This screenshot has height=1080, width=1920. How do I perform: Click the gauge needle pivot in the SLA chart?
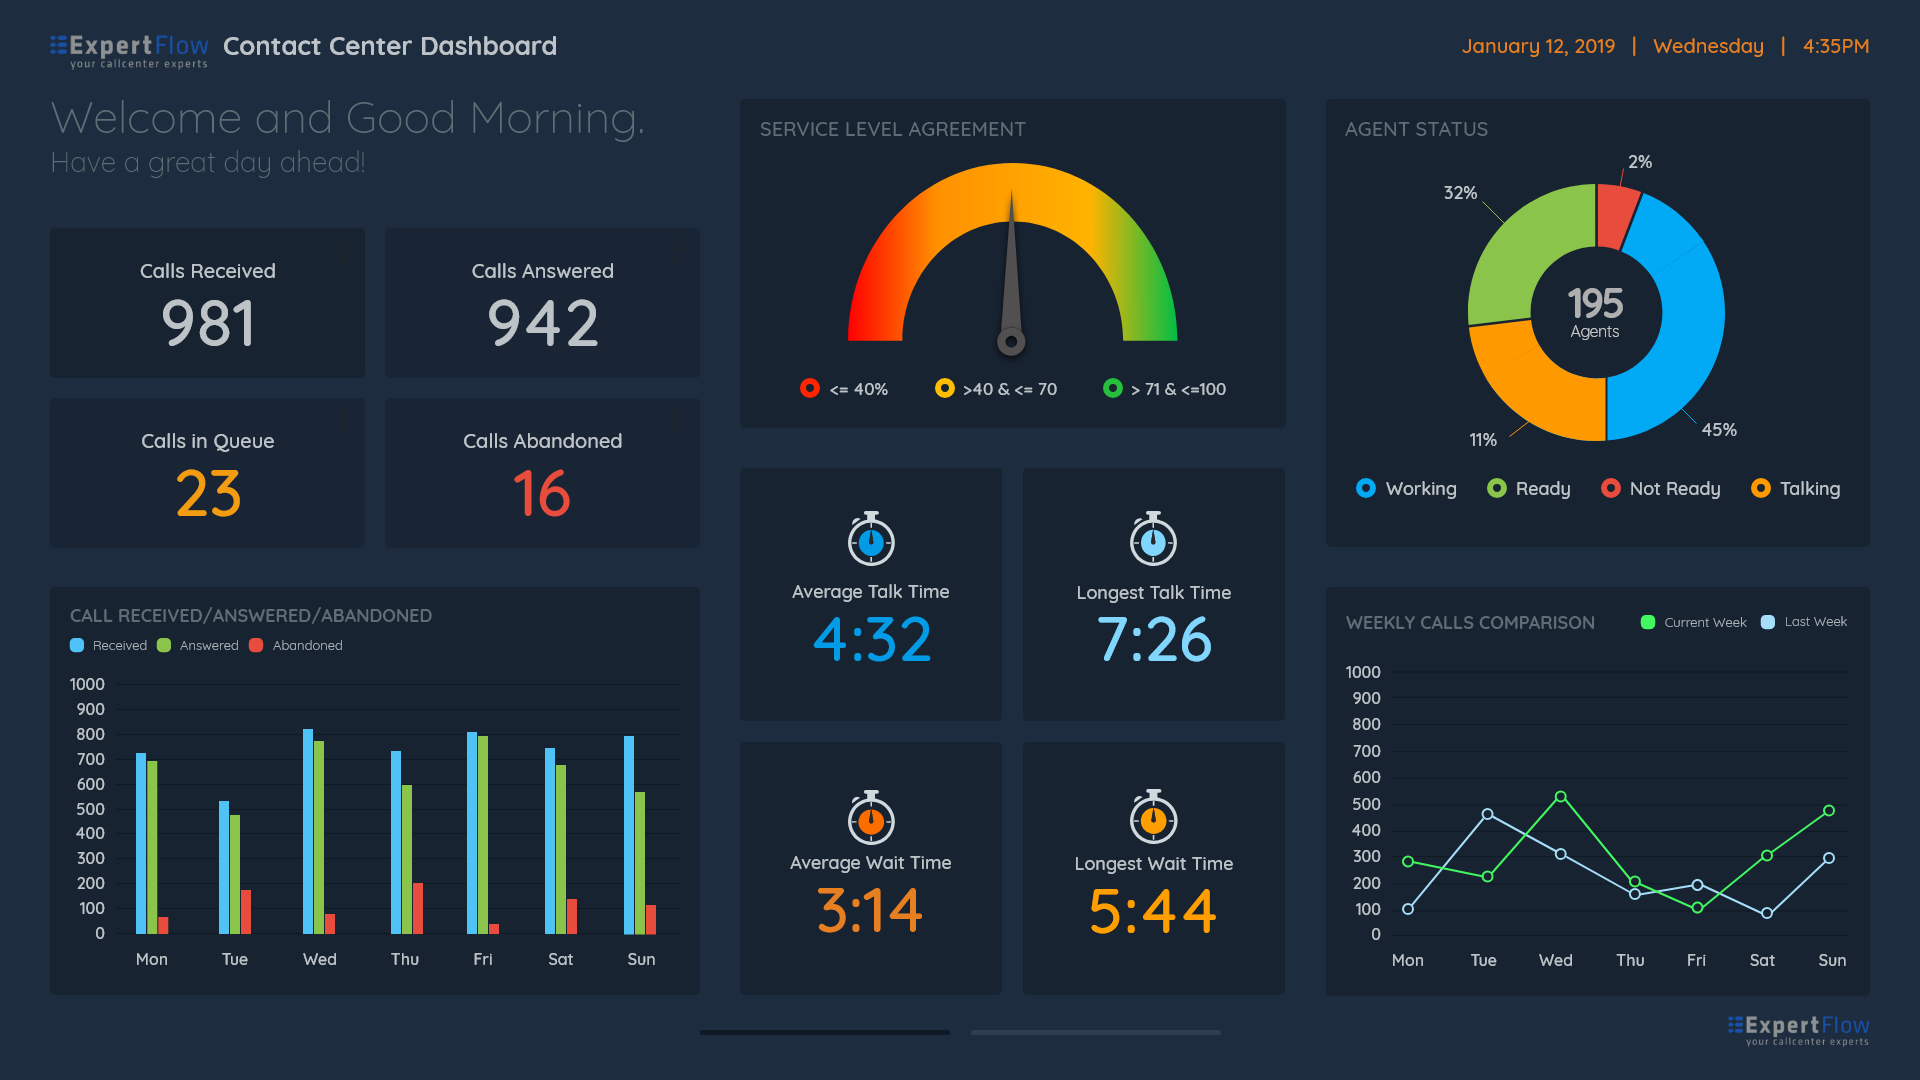[1011, 342]
